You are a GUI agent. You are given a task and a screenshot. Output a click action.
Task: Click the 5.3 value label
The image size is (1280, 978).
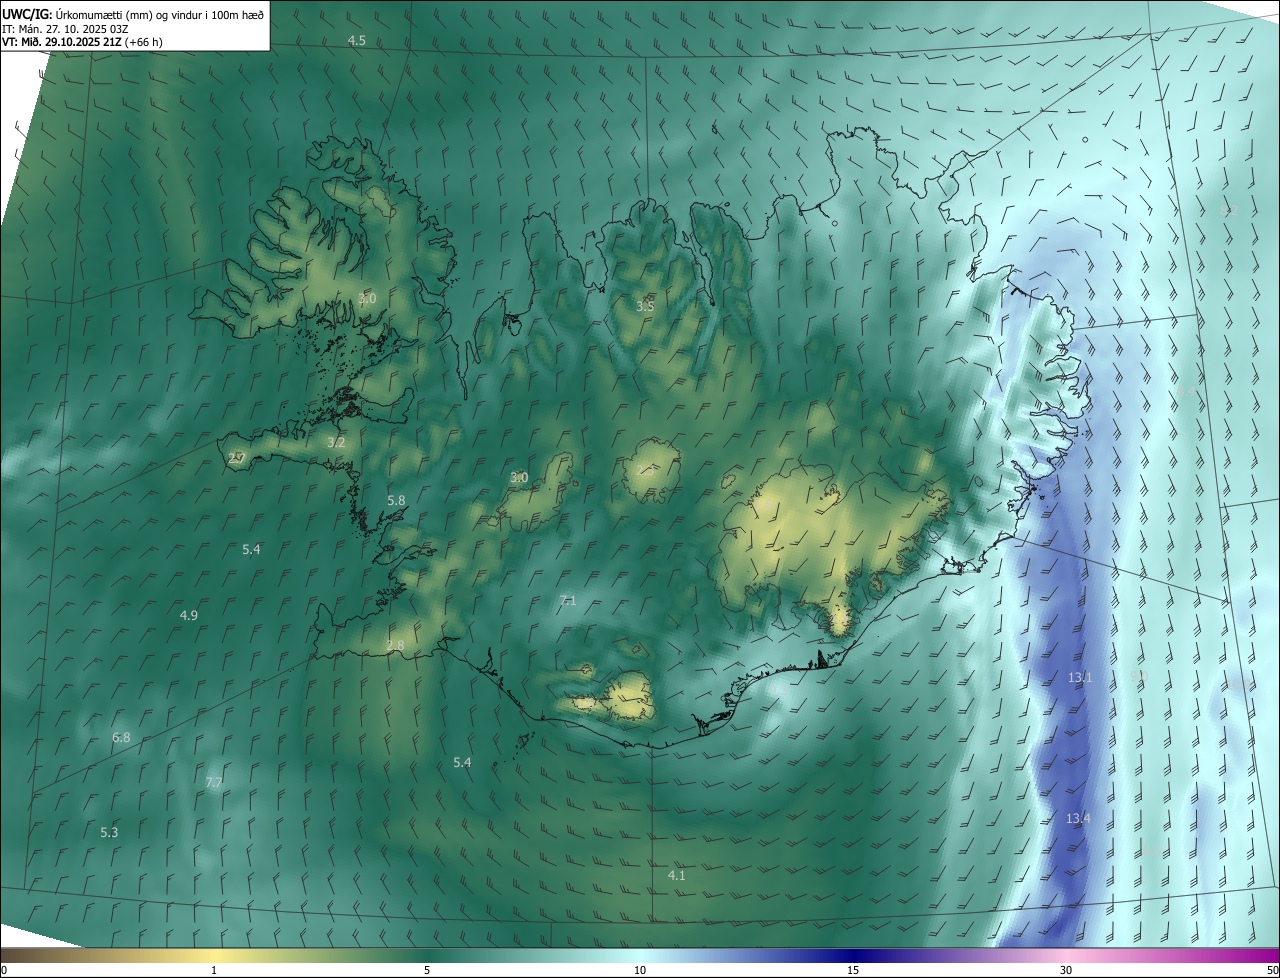coord(109,832)
